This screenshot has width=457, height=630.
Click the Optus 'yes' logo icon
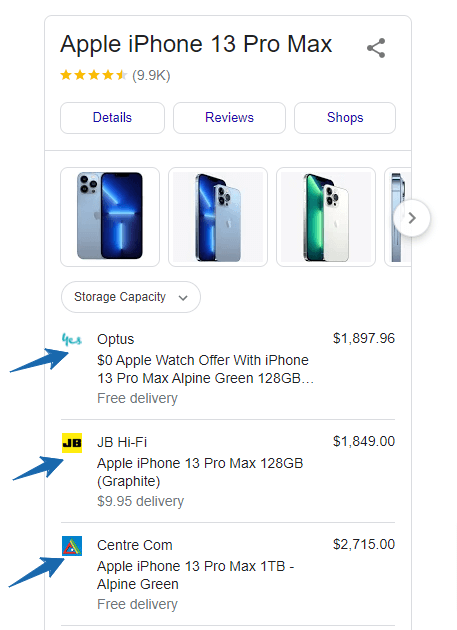(x=72, y=340)
